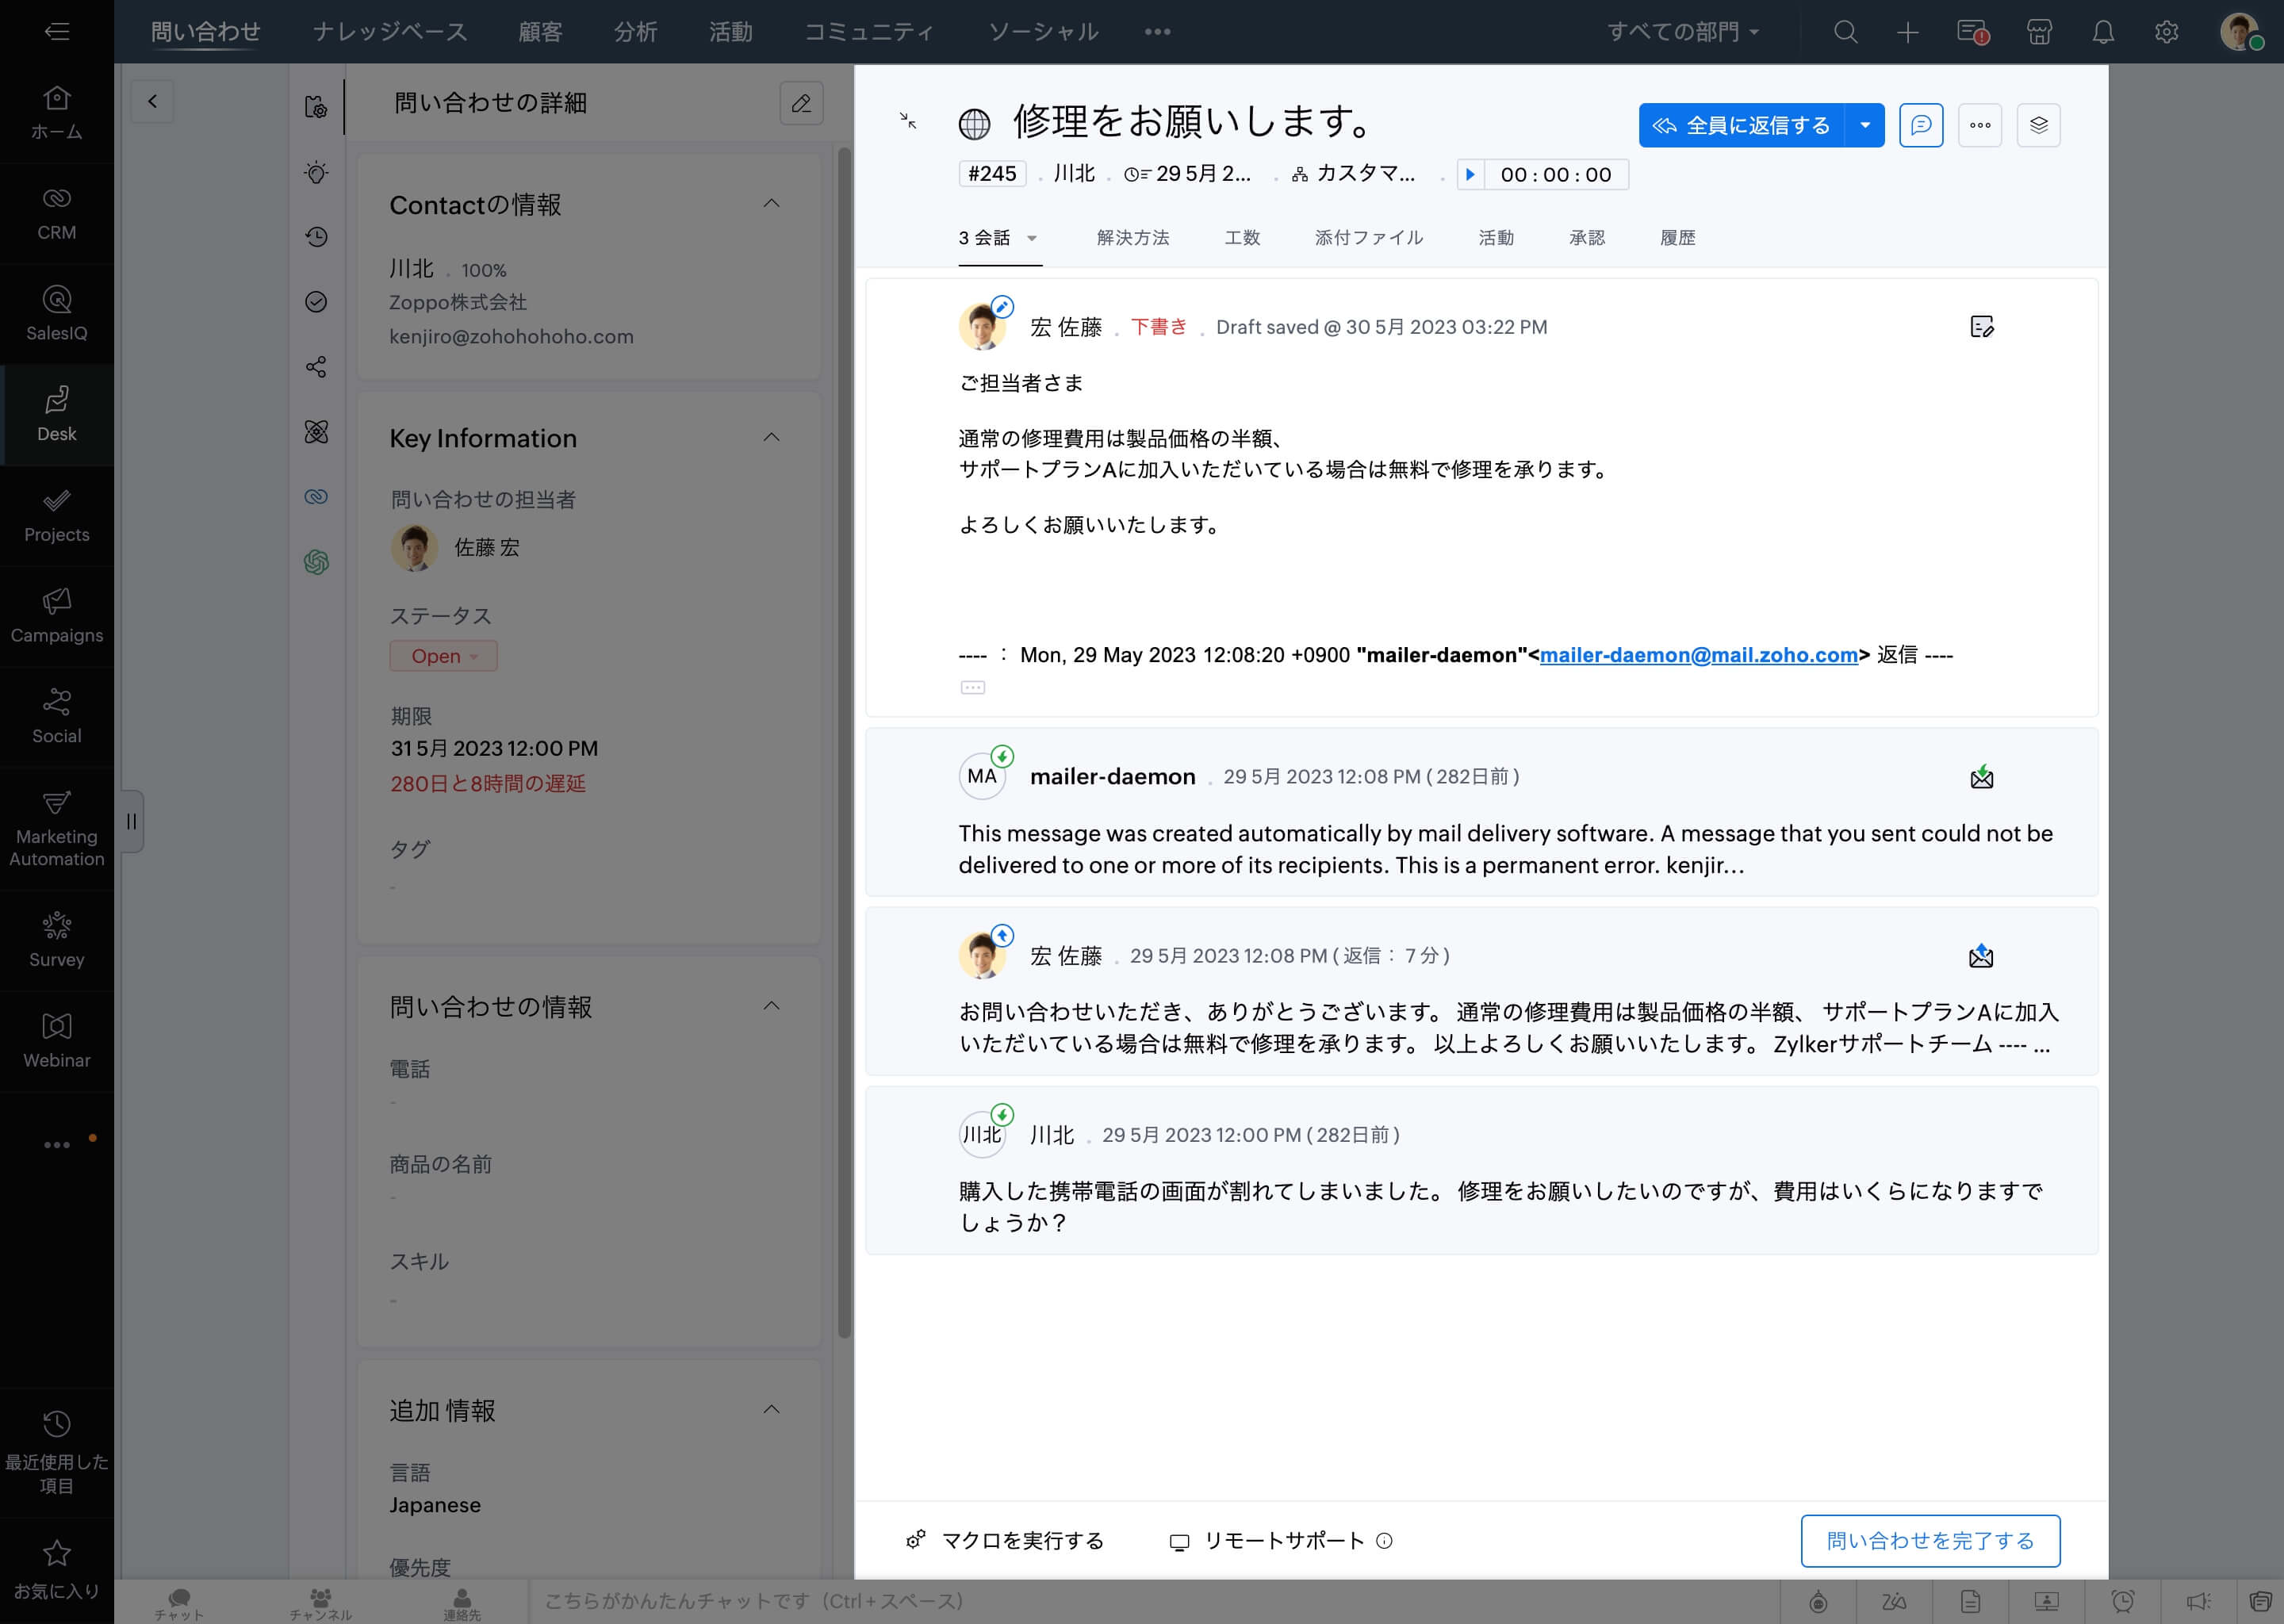This screenshot has width=2284, height=1624.
Task: Click the lightbulb insights icon in side strip
Action: click(316, 172)
